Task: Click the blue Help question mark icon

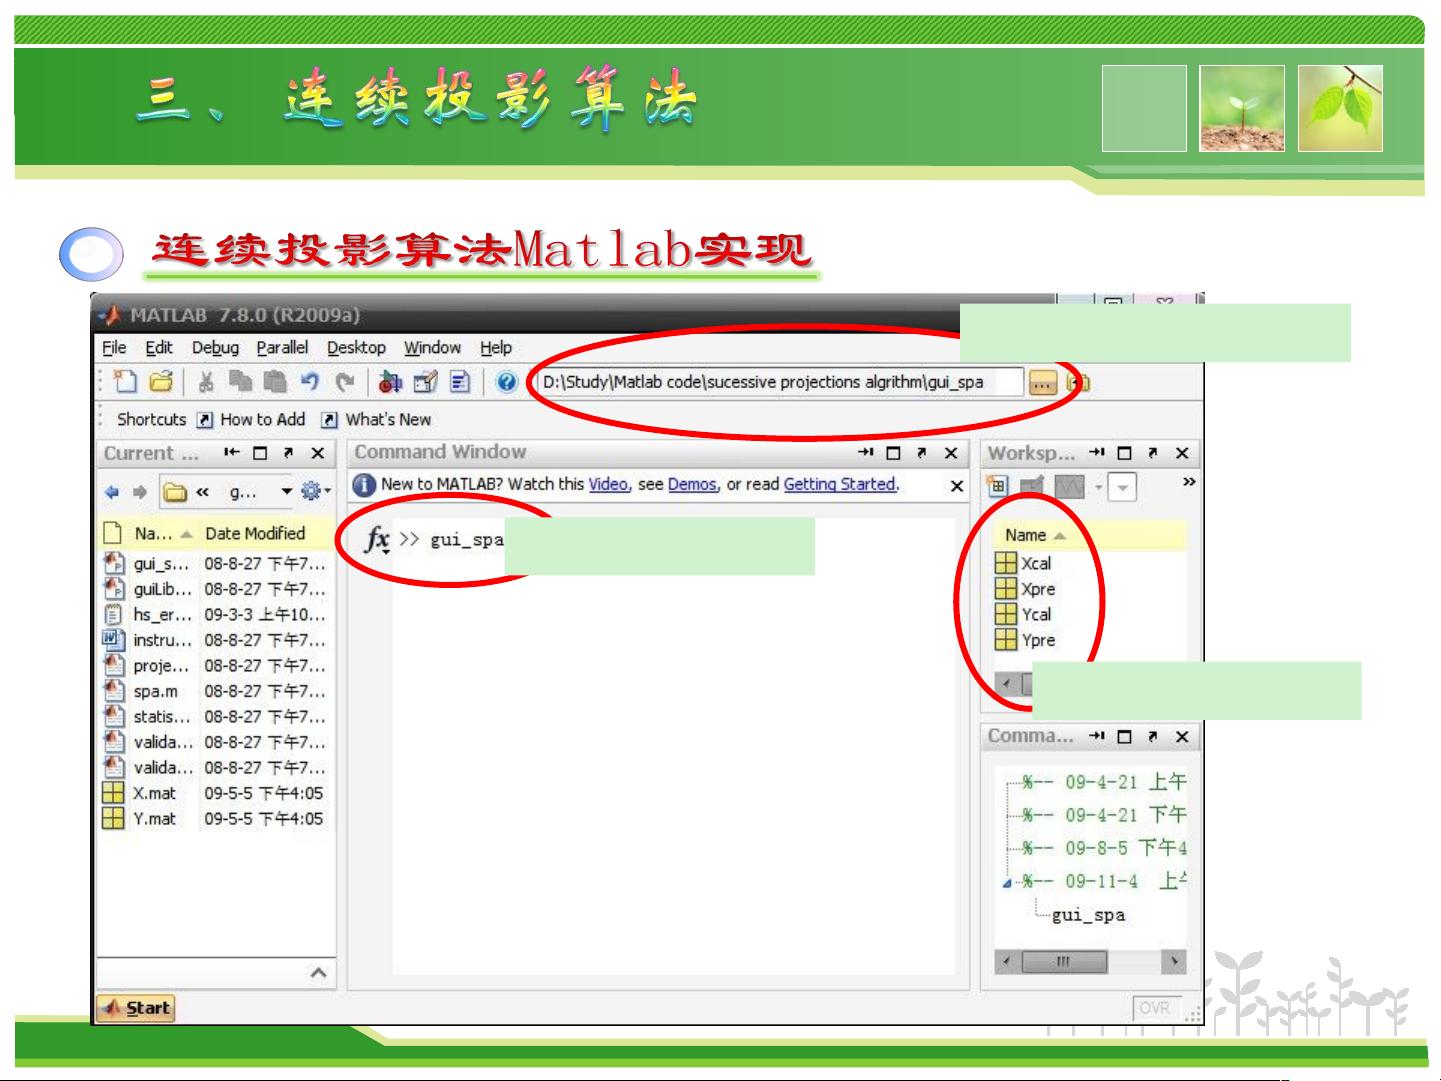Action: click(x=507, y=382)
